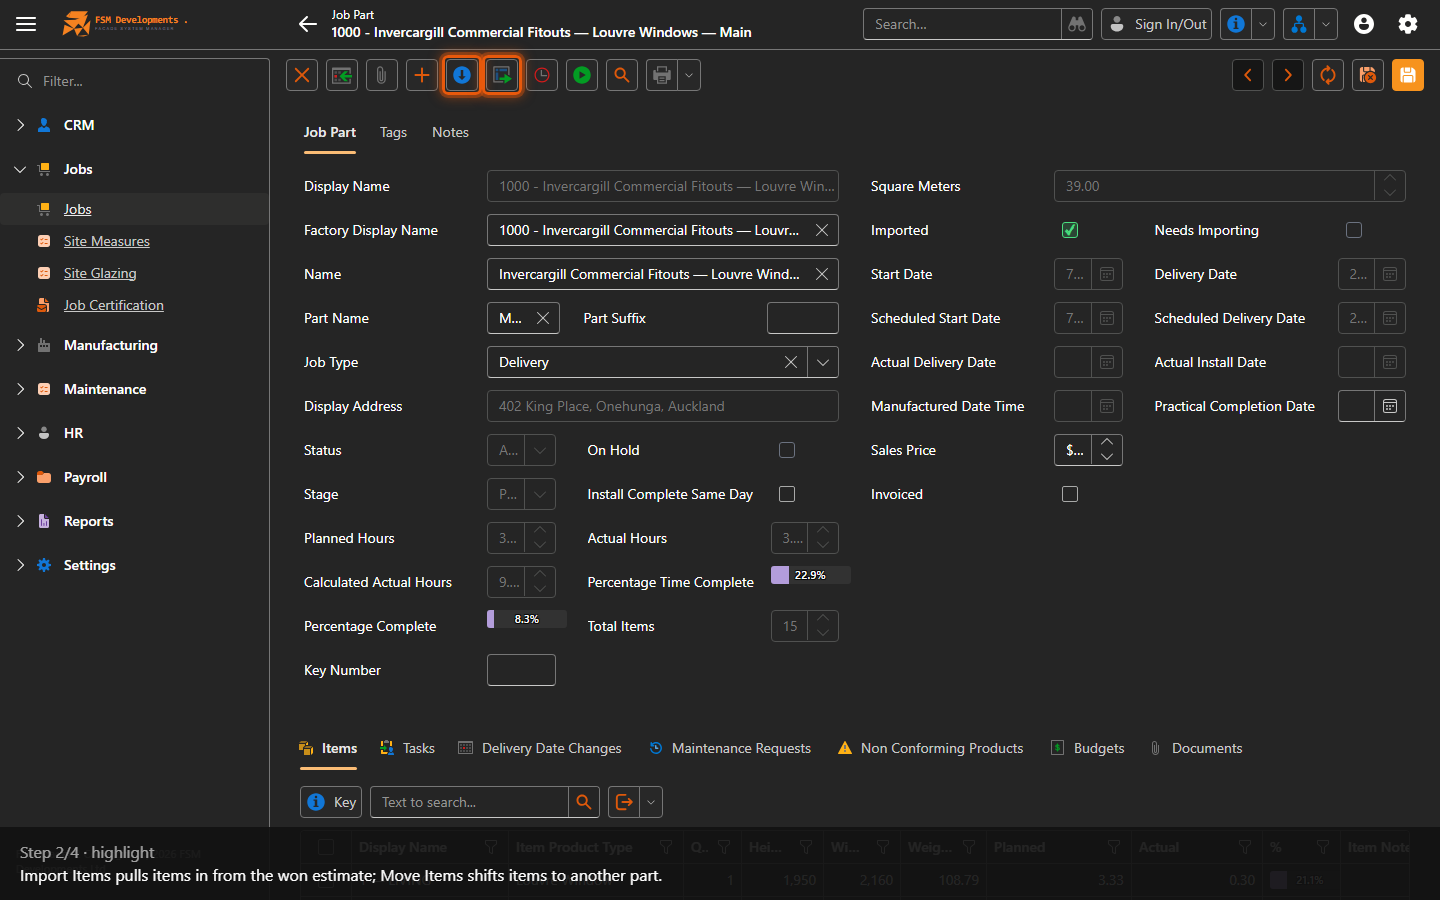Screen dimensions: 1440x900
Task: Click the orange plus add button
Action: (x=422, y=75)
